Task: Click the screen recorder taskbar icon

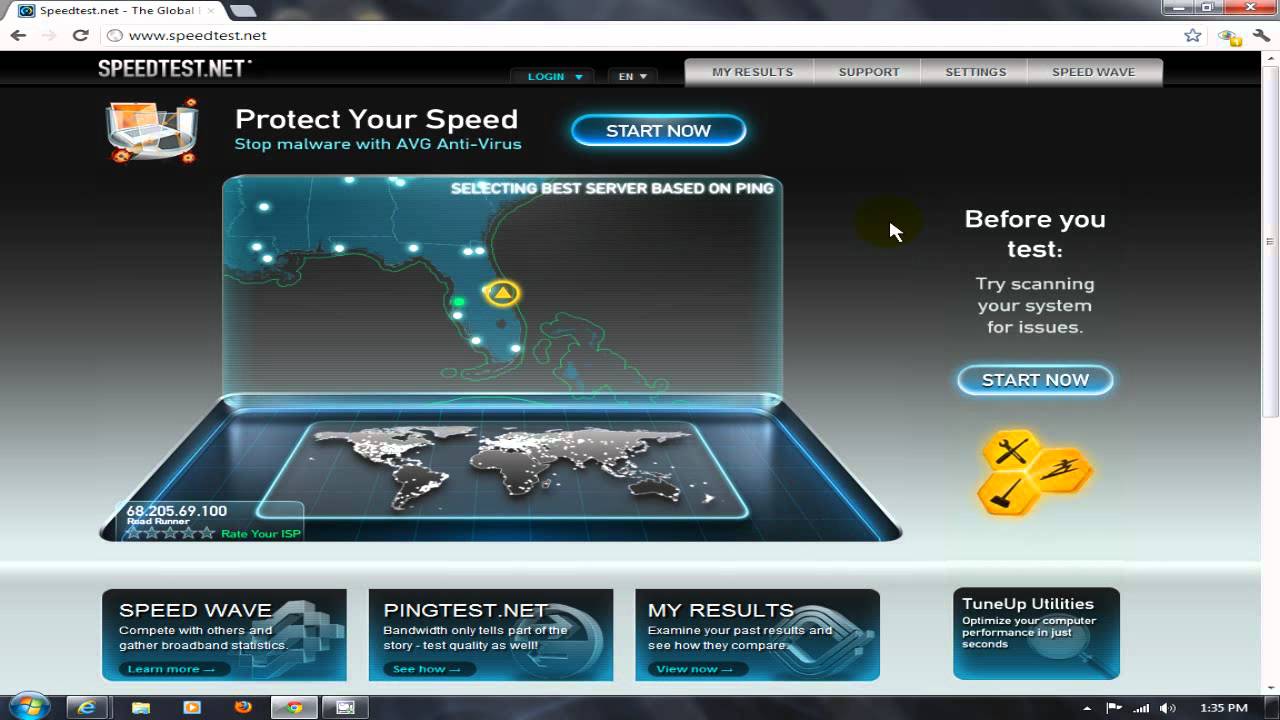Action: pos(346,707)
